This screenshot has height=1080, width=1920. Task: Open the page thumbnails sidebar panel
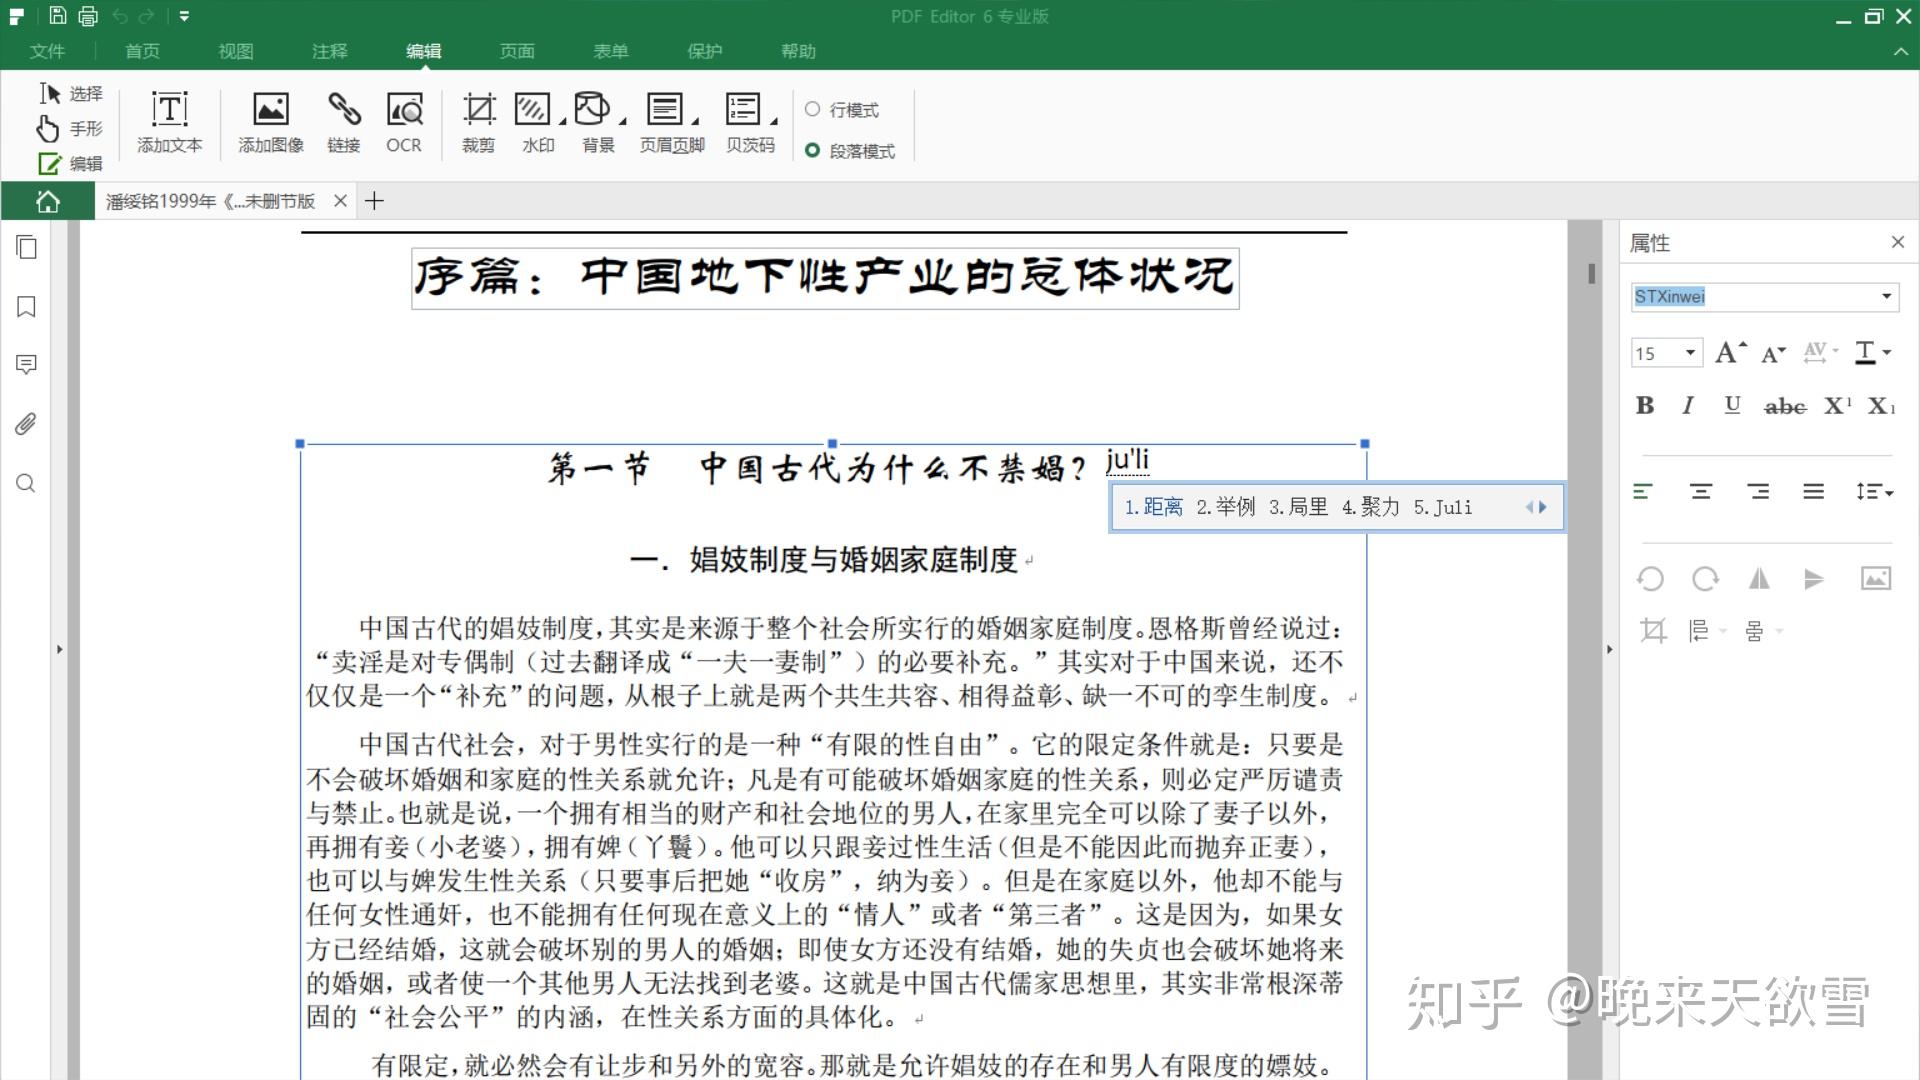tap(27, 247)
